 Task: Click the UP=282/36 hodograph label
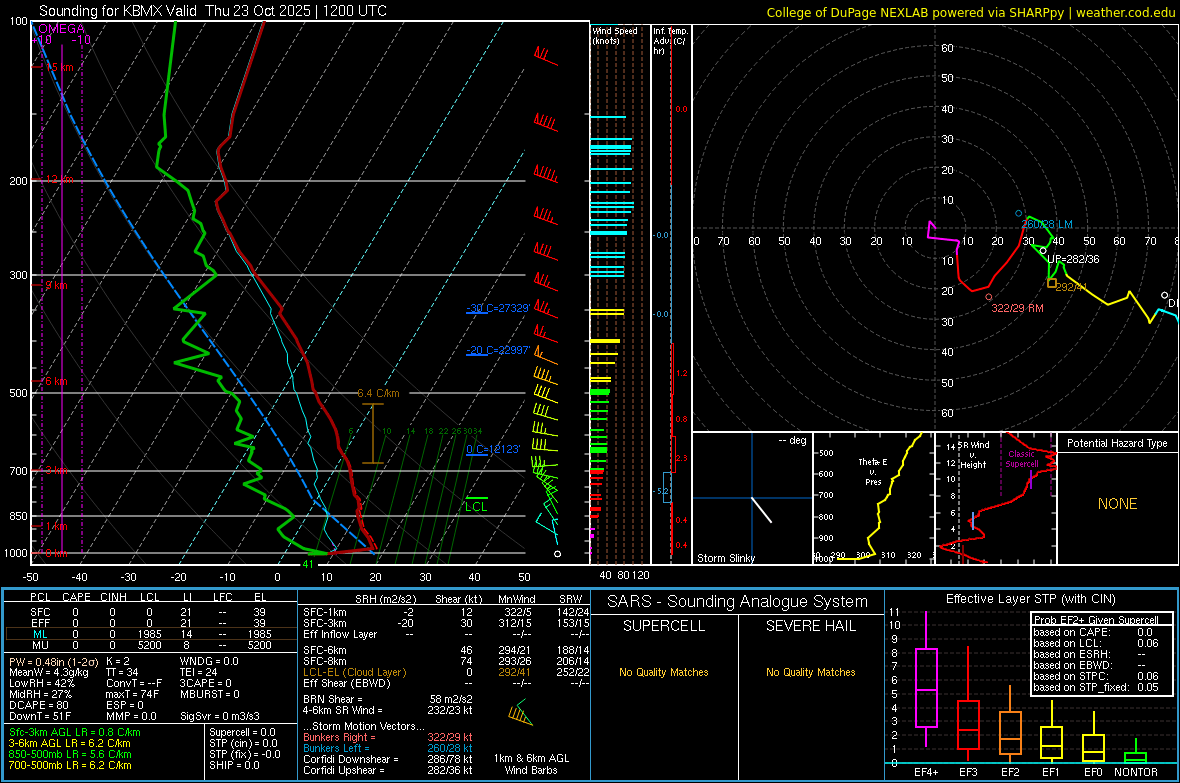coord(1073,259)
